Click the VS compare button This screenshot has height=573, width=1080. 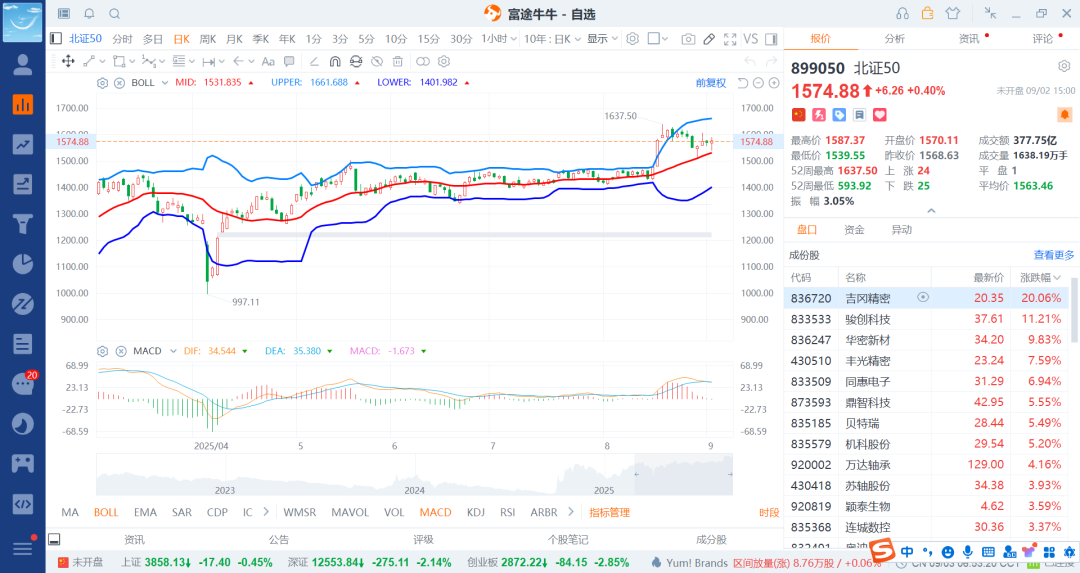click(x=751, y=39)
